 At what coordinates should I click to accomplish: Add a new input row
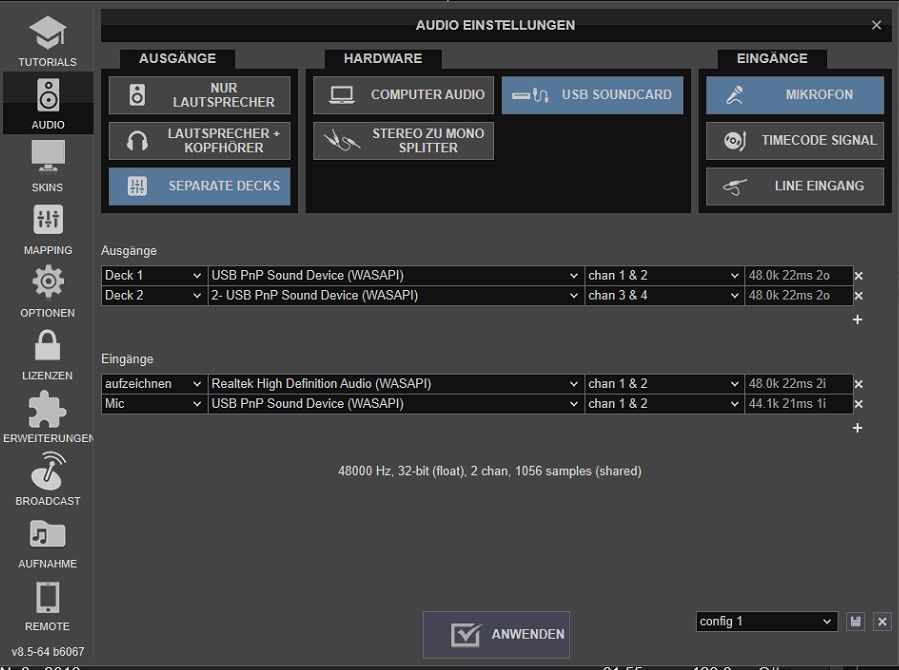click(857, 428)
